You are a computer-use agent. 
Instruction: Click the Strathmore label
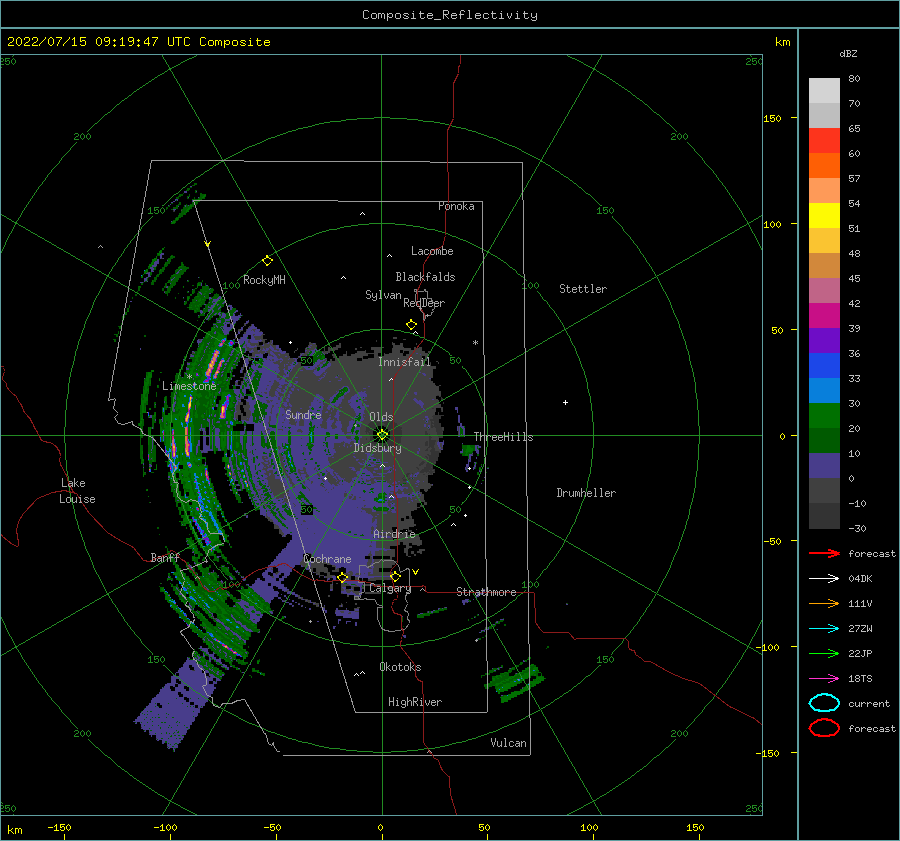click(487, 592)
